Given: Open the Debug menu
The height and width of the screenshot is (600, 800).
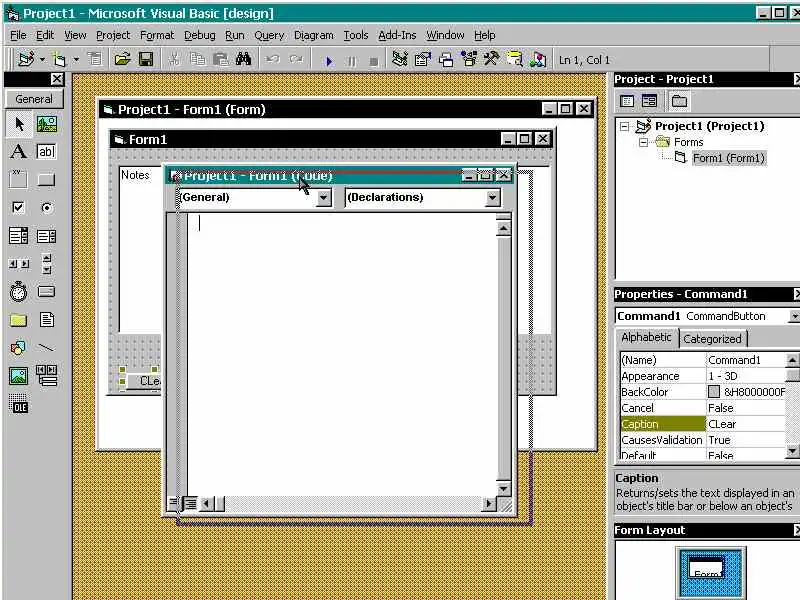Looking at the screenshot, I should point(199,35).
